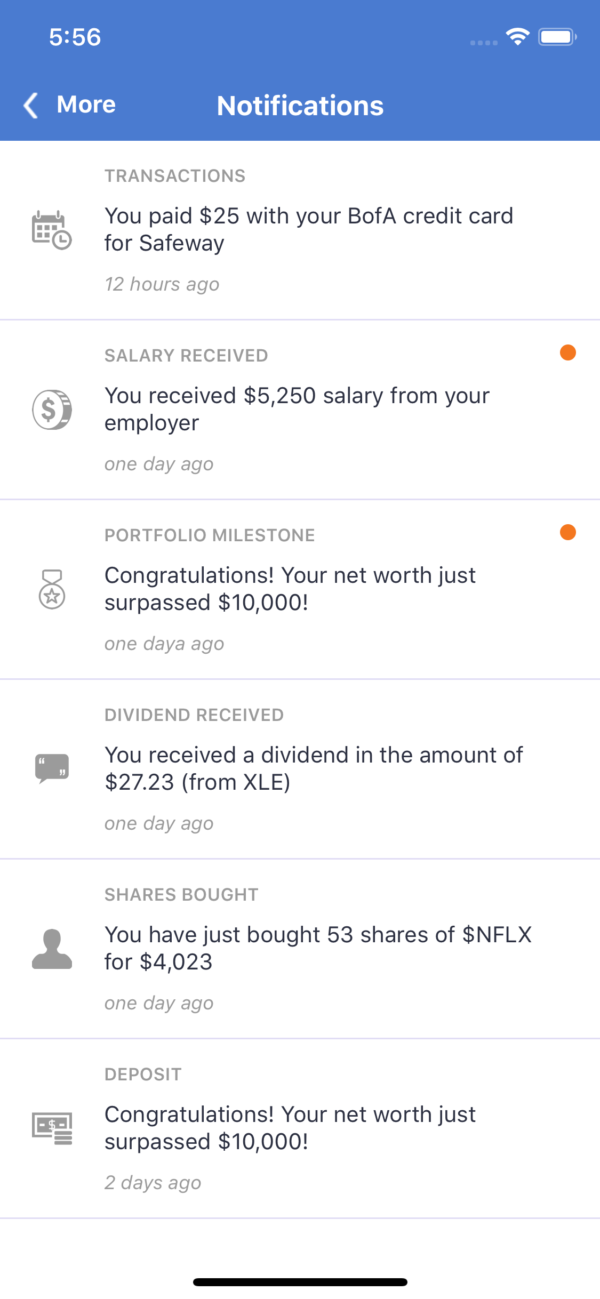Click the home indicator bar

[300, 1280]
